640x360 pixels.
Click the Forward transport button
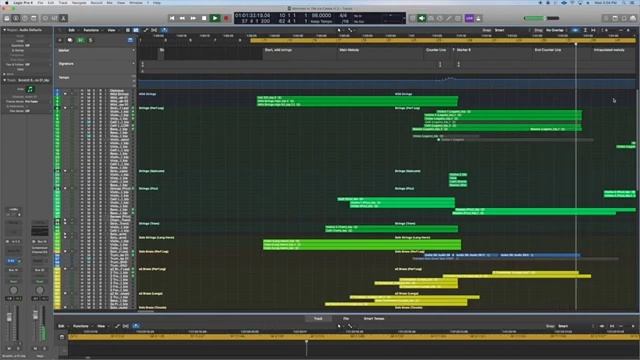(193, 18)
